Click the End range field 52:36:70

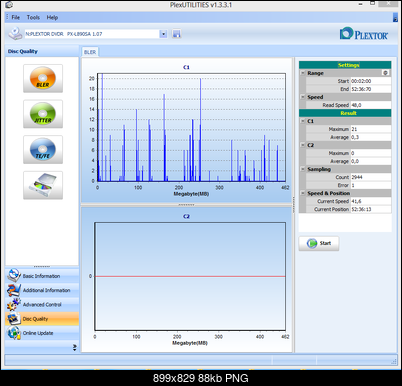371,89
